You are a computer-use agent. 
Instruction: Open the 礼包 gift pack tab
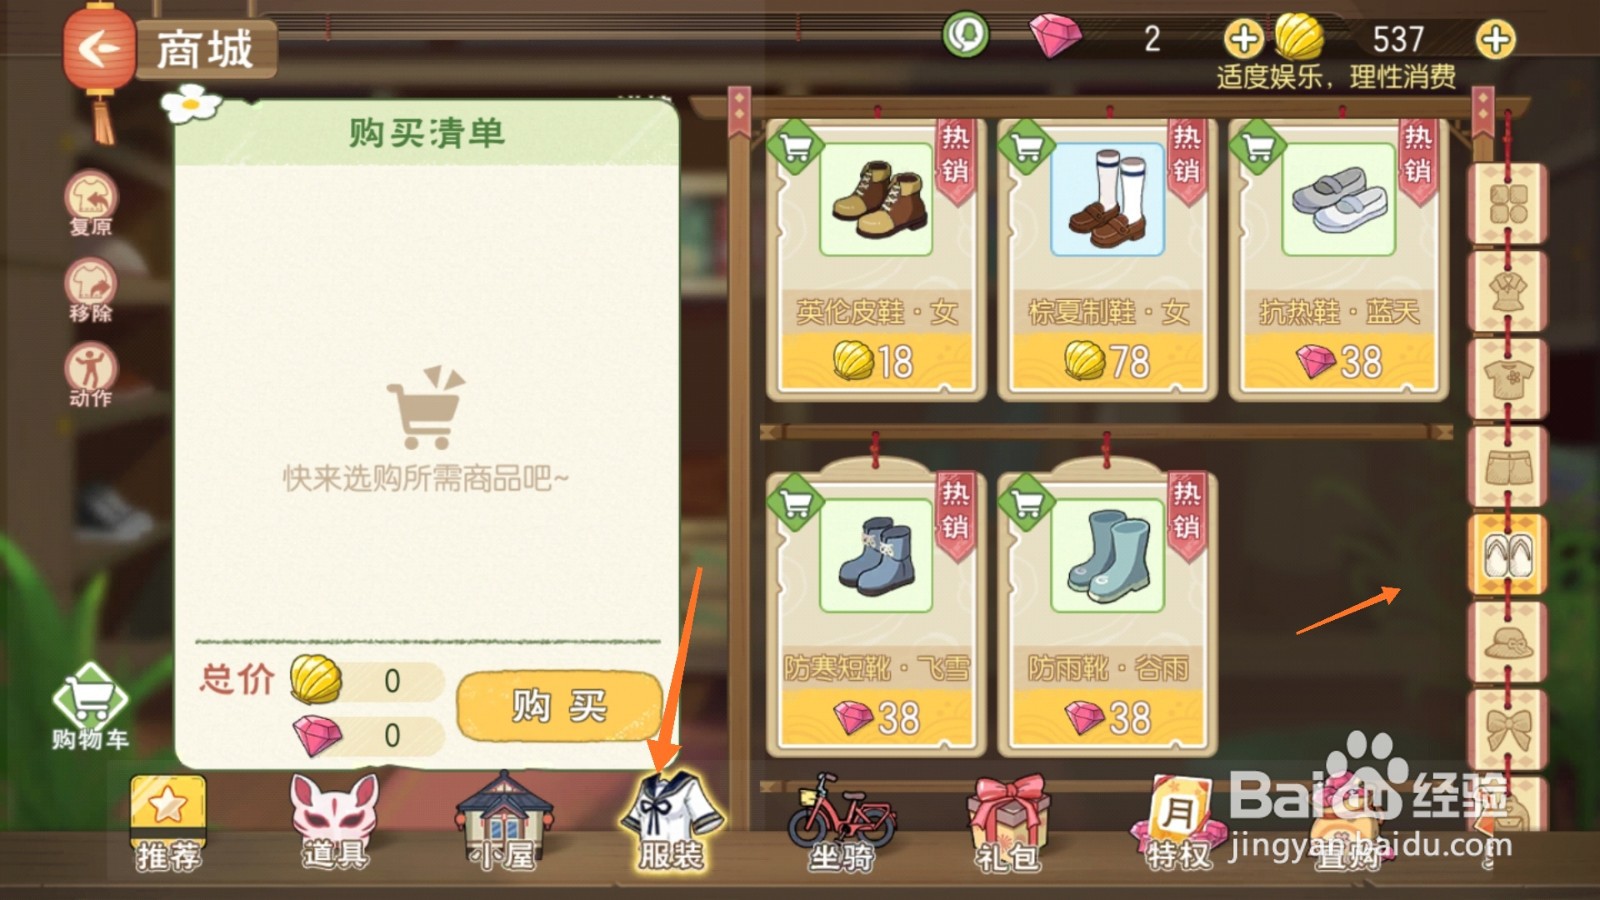point(1008,822)
